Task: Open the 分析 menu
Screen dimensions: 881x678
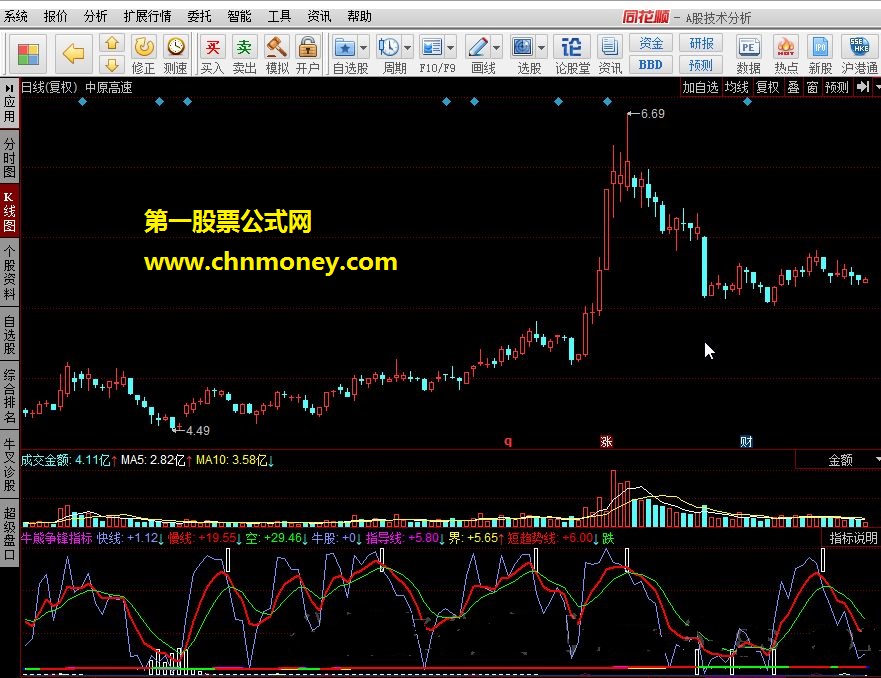Action: (95, 17)
